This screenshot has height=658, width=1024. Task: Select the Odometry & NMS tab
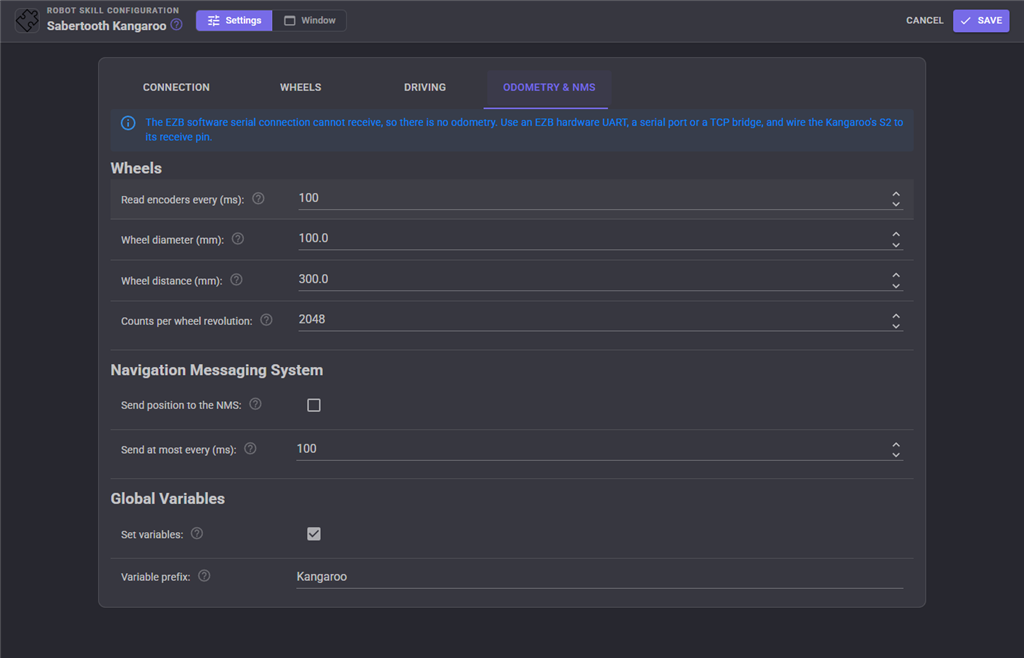[549, 87]
